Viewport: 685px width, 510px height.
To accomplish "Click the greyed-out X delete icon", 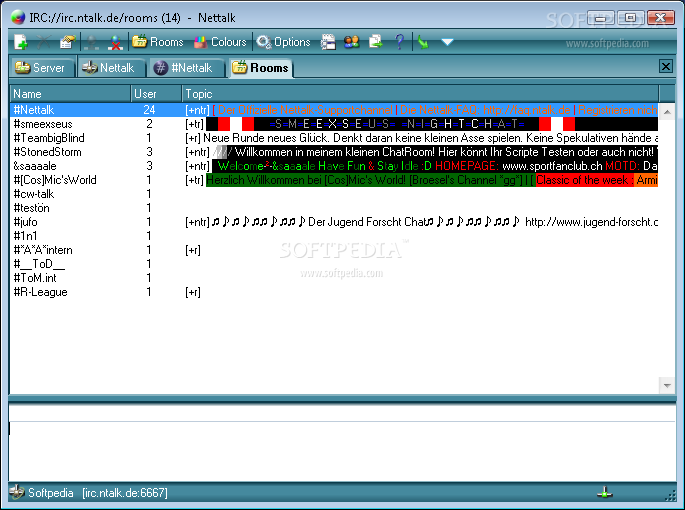I will [x=44, y=42].
